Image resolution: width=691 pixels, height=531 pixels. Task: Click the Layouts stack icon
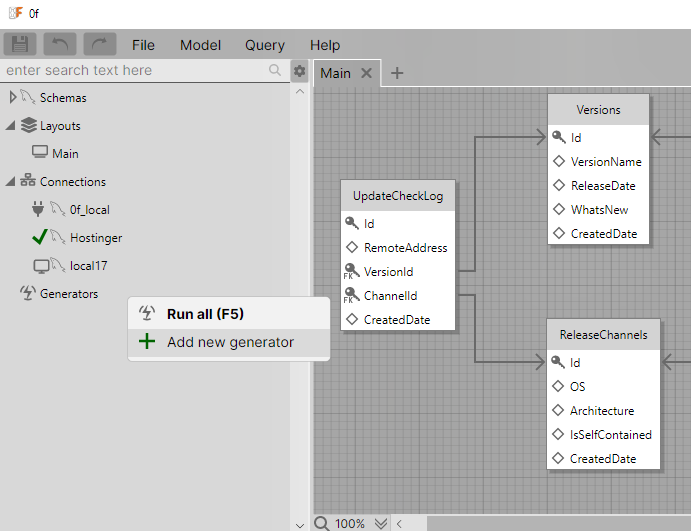pyautogui.click(x=29, y=125)
